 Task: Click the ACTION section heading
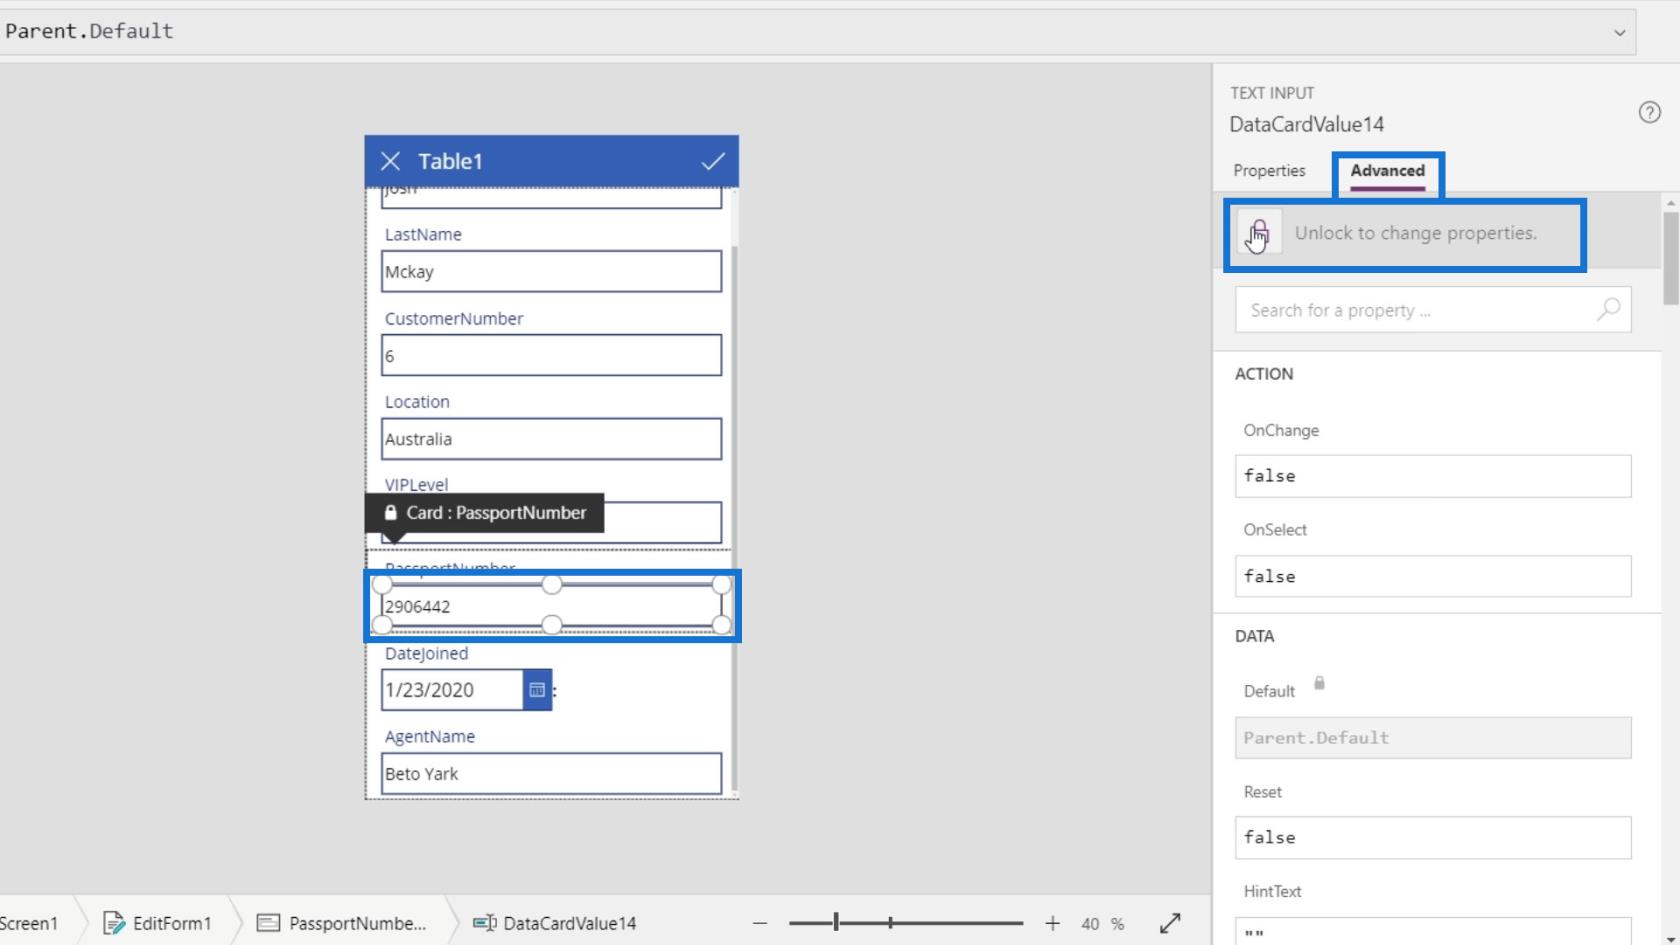coord(1264,374)
